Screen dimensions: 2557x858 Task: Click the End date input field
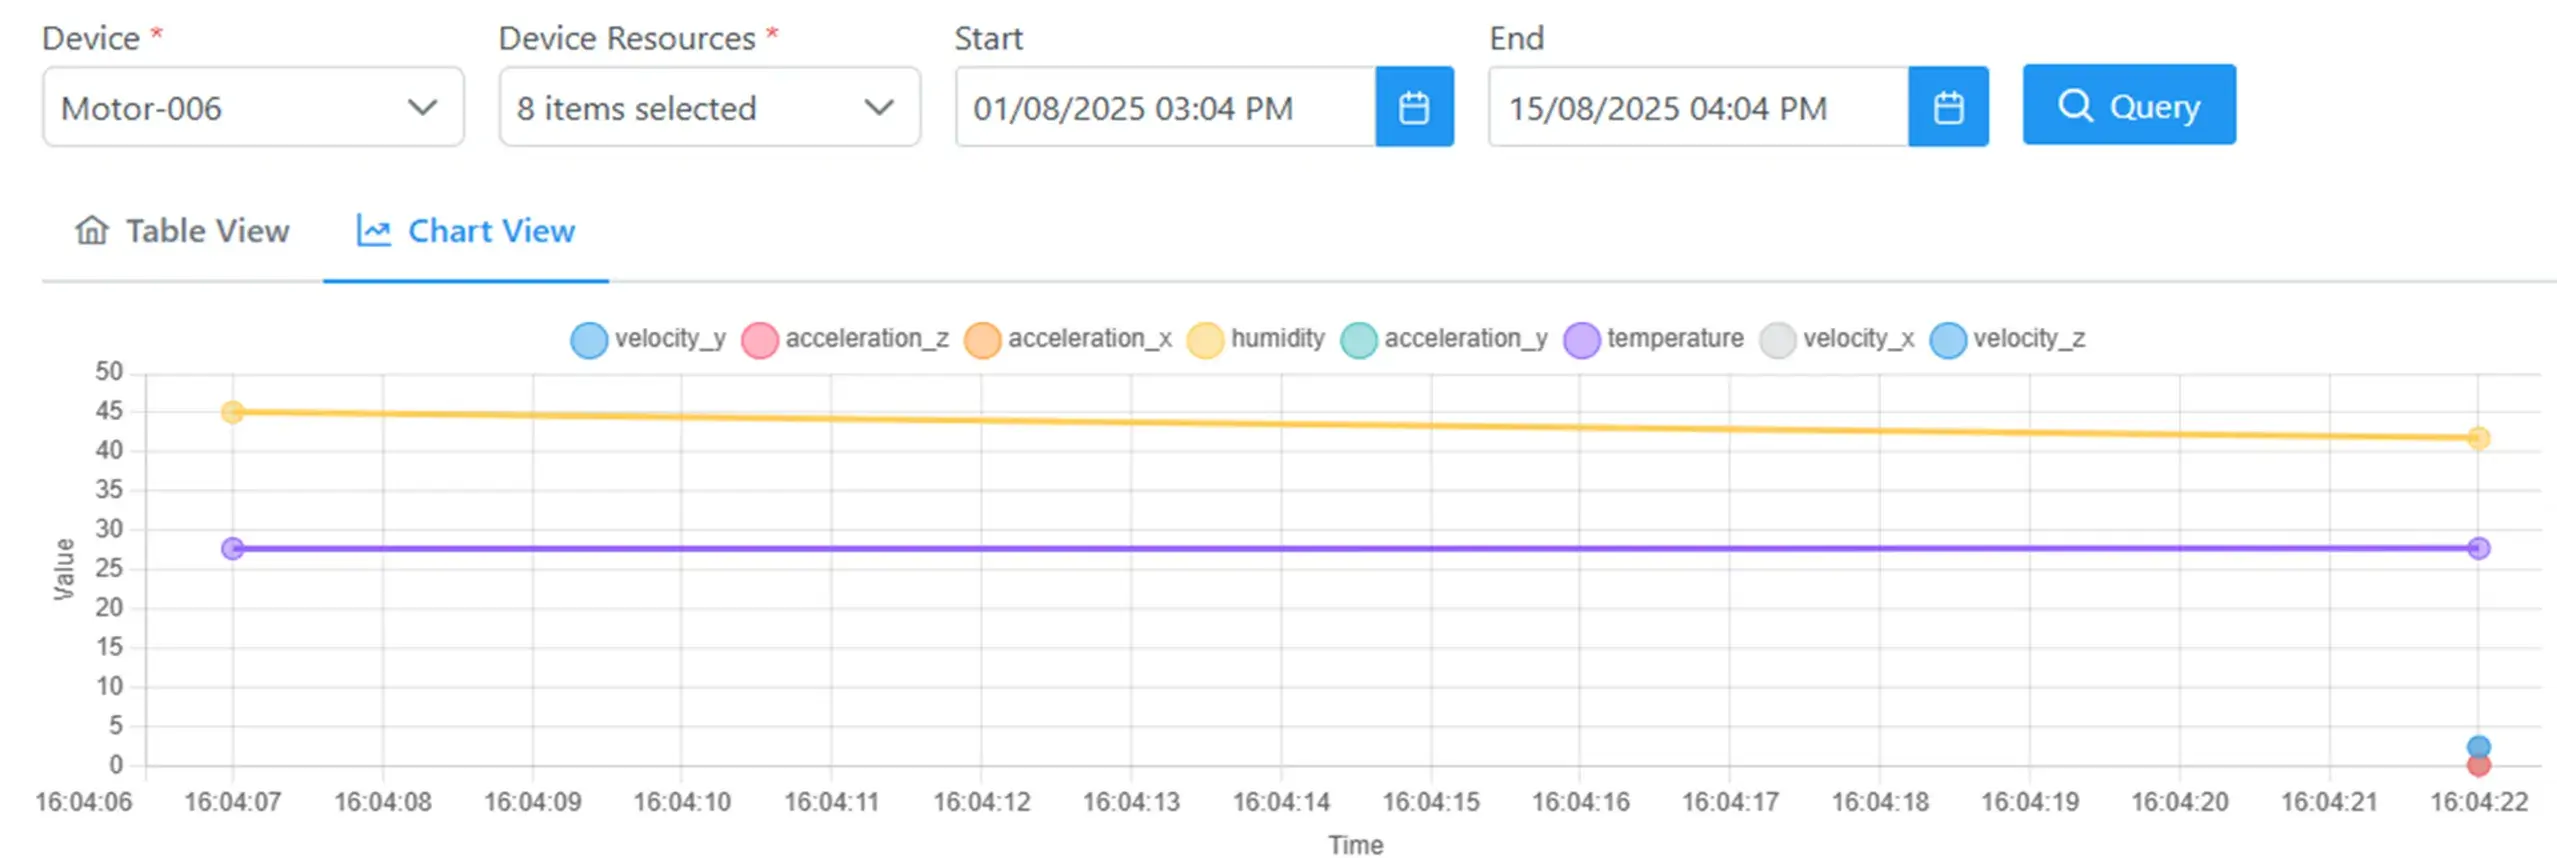(1697, 107)
